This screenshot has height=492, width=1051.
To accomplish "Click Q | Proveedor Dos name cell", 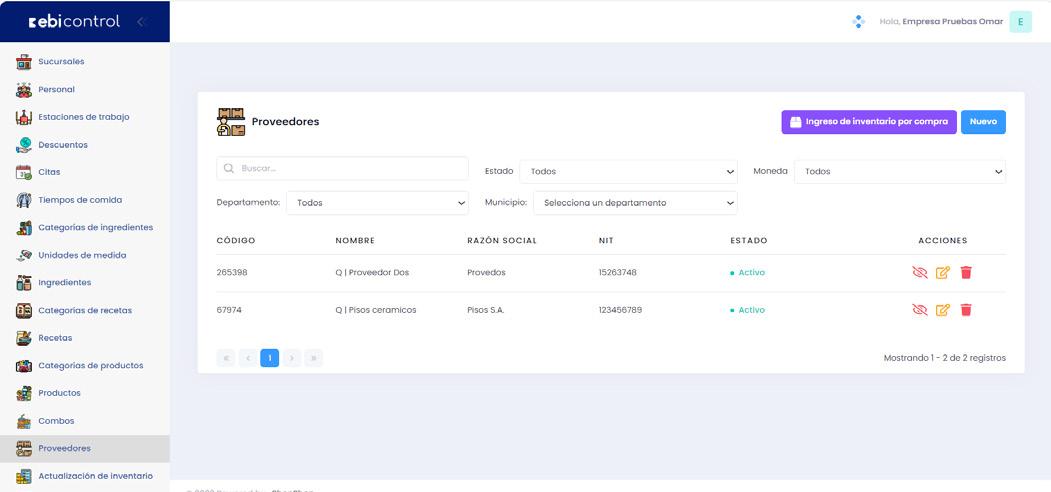I will [372, 273].
